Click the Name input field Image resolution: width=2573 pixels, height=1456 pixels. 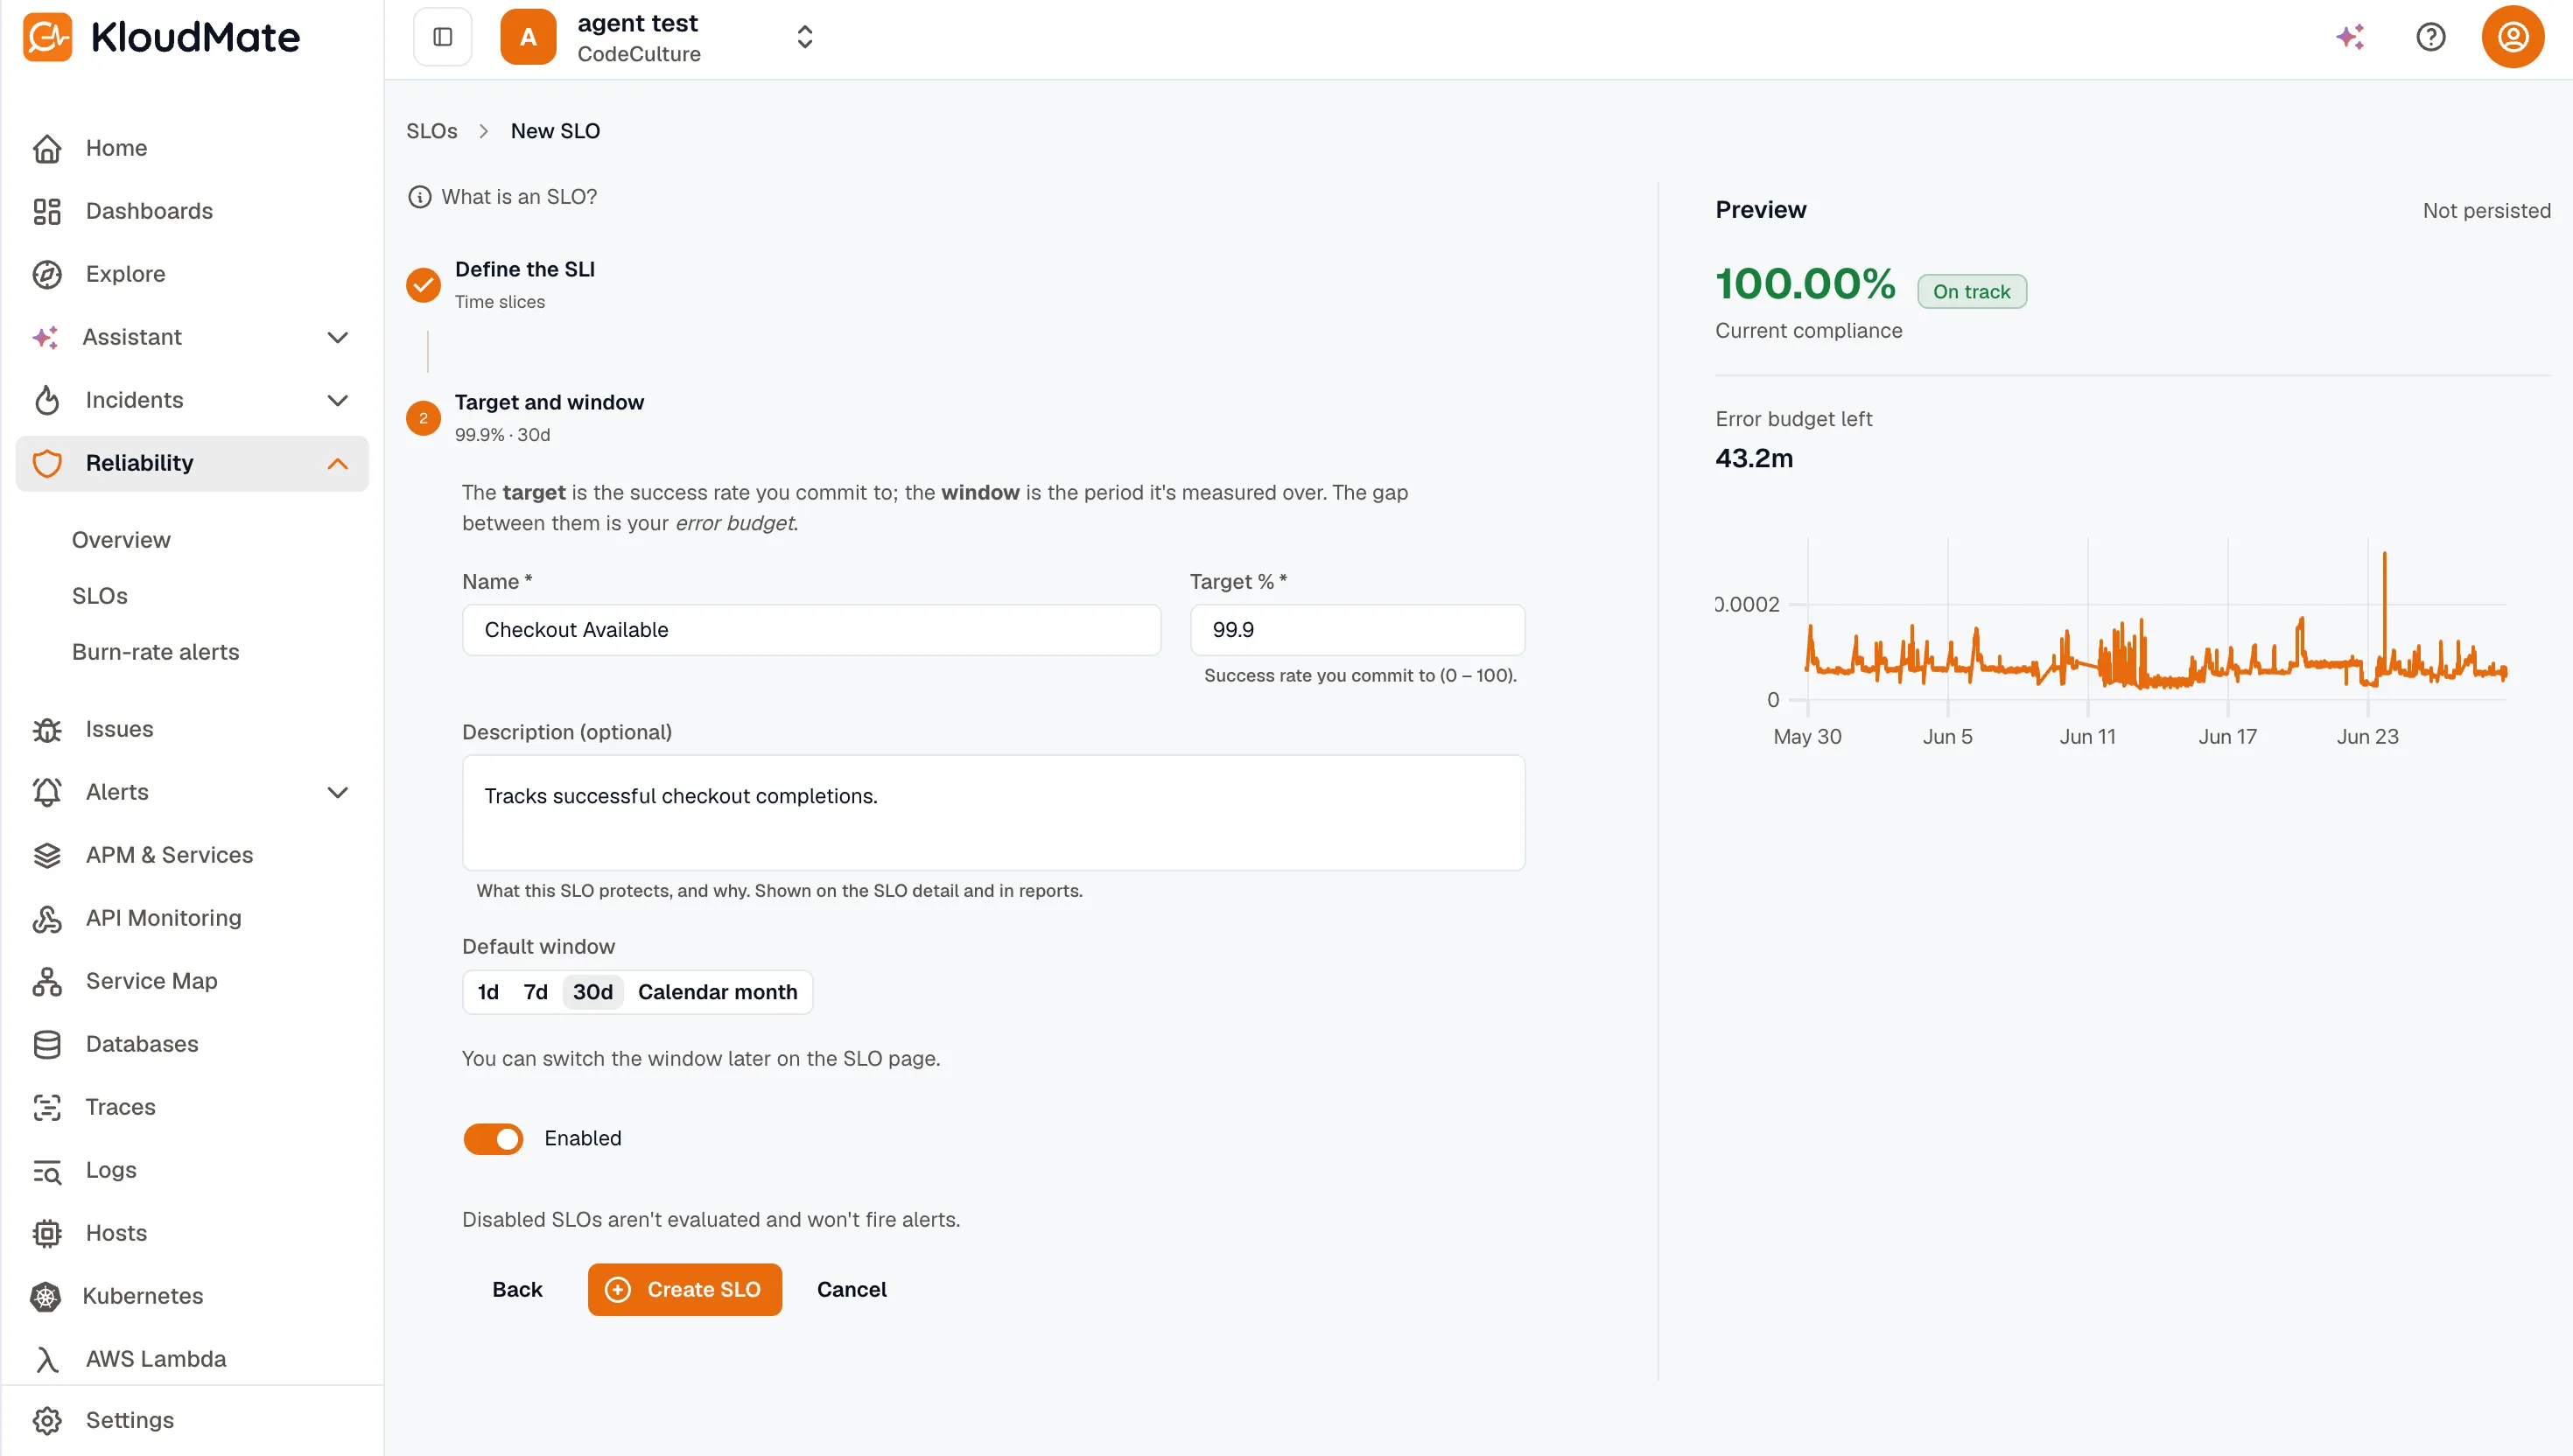pos(811,630)
